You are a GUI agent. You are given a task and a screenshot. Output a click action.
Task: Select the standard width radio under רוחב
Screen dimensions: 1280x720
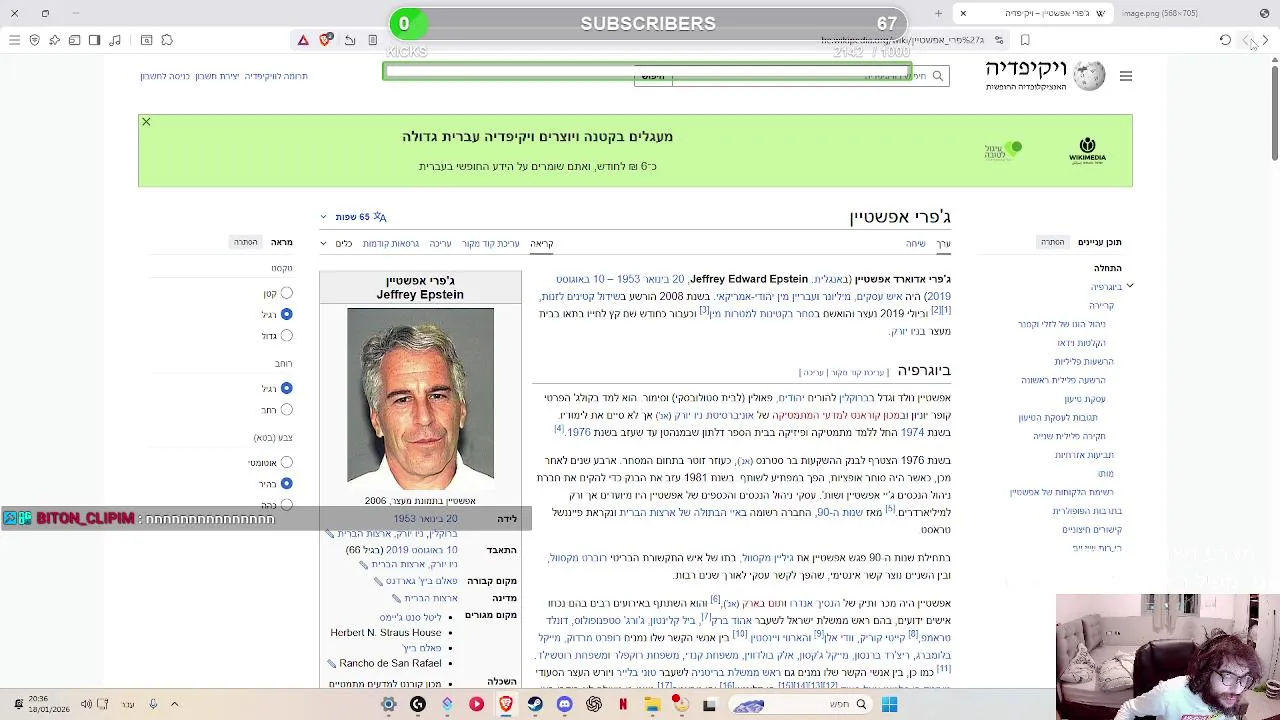click(x=286, y=388)
